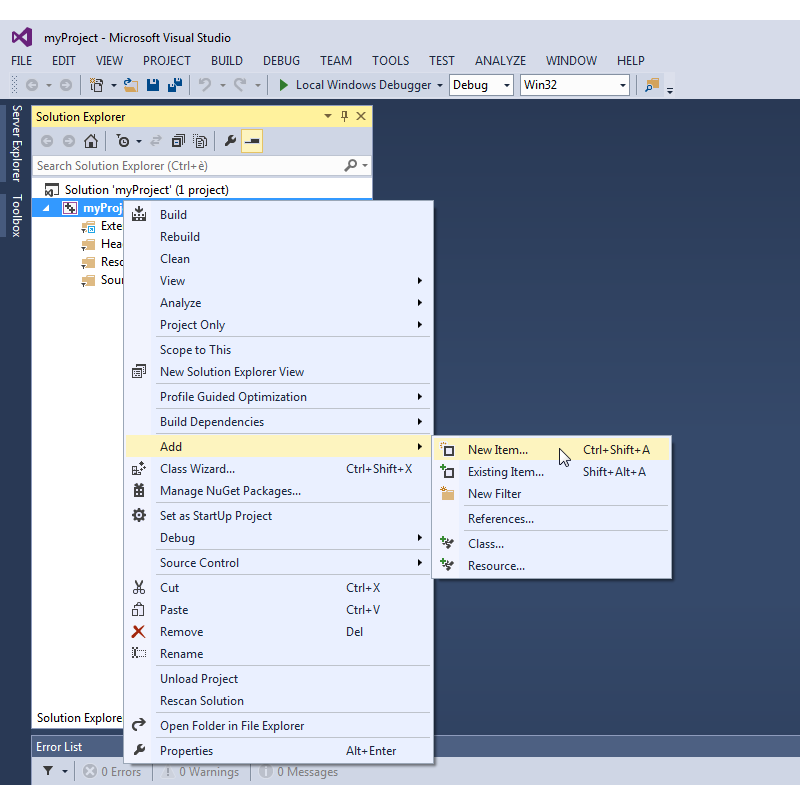
Task: Open the BUILD menu
Action: point(226,61)
